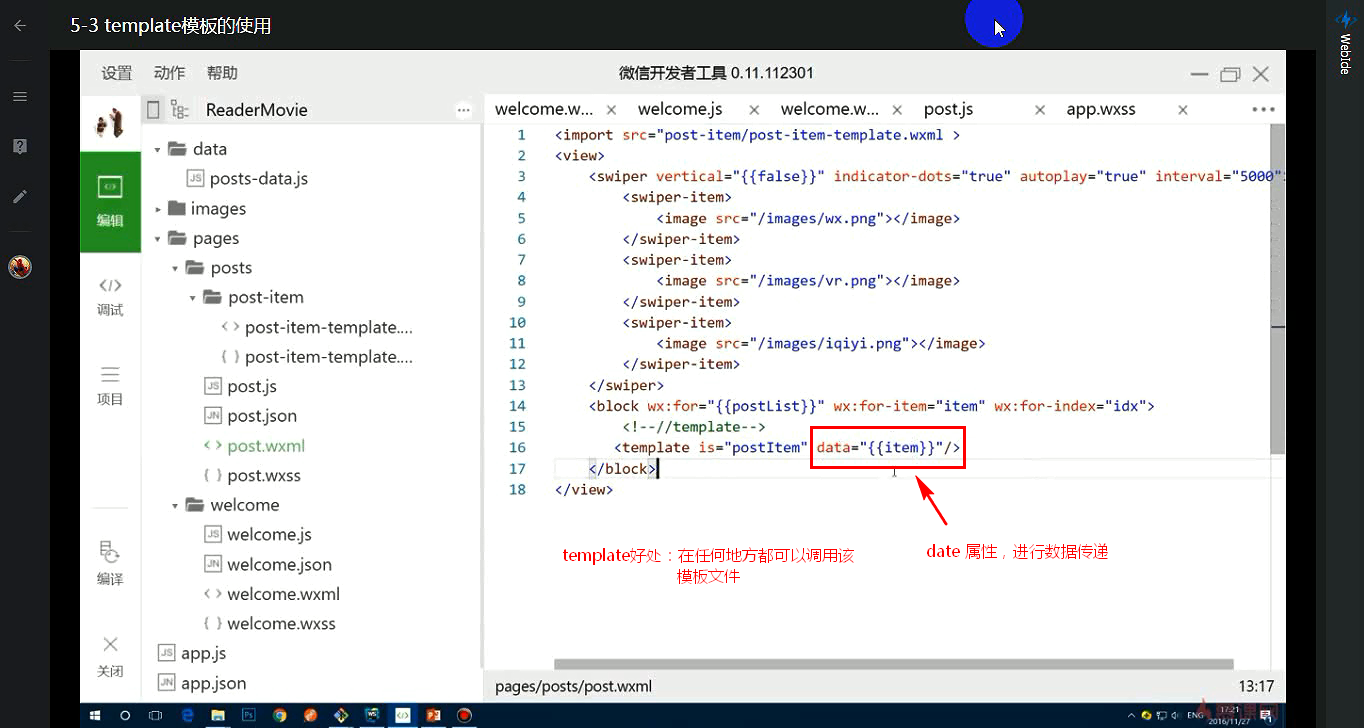Screen dimensions: 1364x728
Task: Close the welcome.js tab
Action: (754, 110)
